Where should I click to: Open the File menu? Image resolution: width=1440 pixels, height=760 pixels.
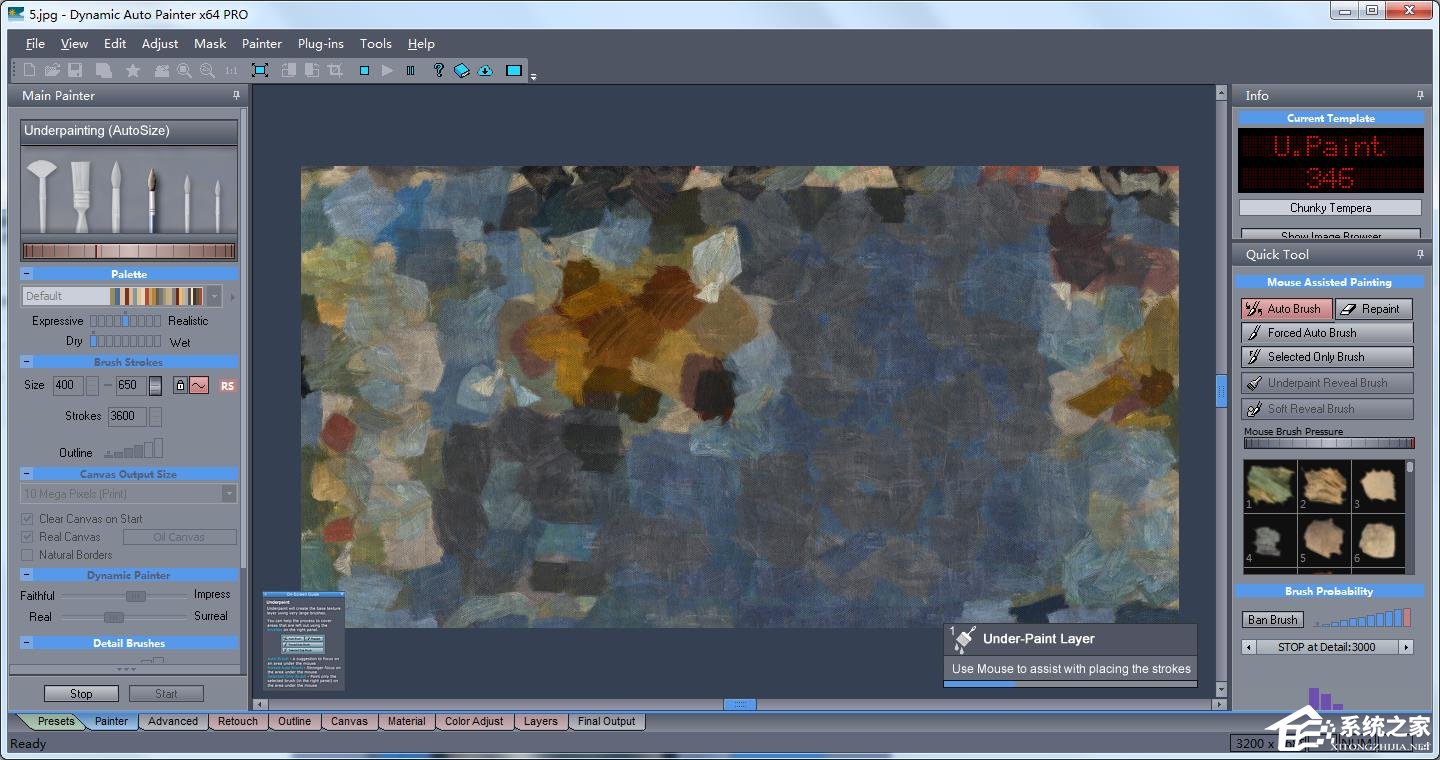pos(35,43)
